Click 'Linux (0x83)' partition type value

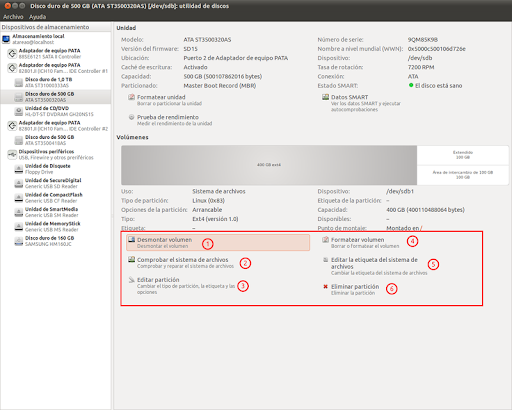point(208,201)
